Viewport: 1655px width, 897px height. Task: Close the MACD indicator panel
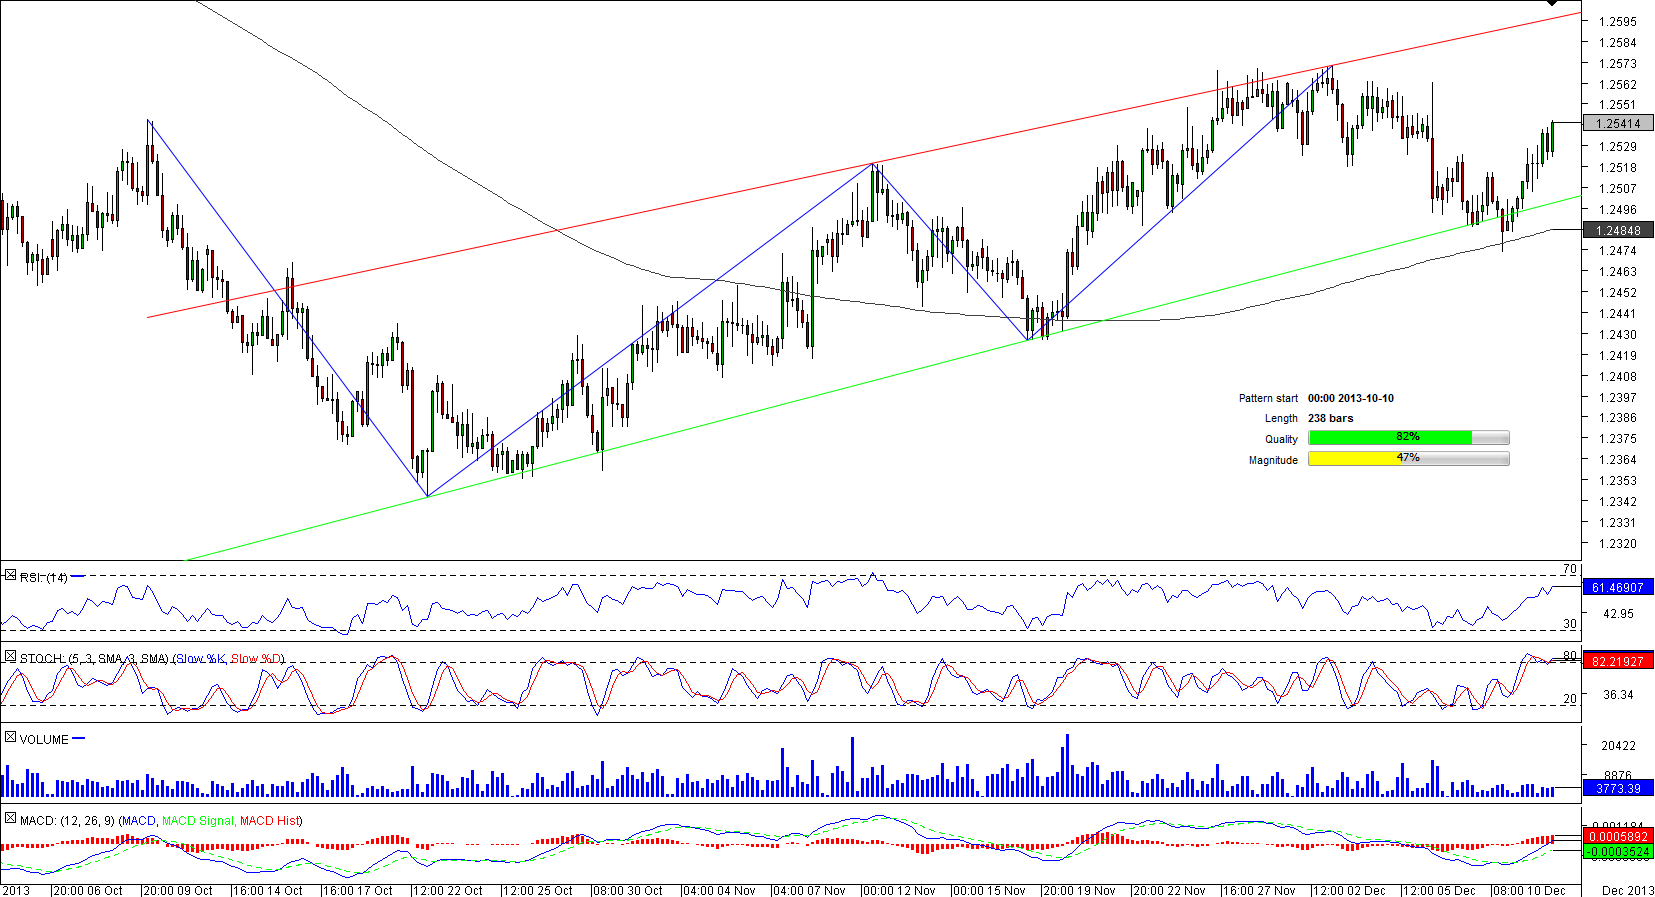(x=10, y=819)
